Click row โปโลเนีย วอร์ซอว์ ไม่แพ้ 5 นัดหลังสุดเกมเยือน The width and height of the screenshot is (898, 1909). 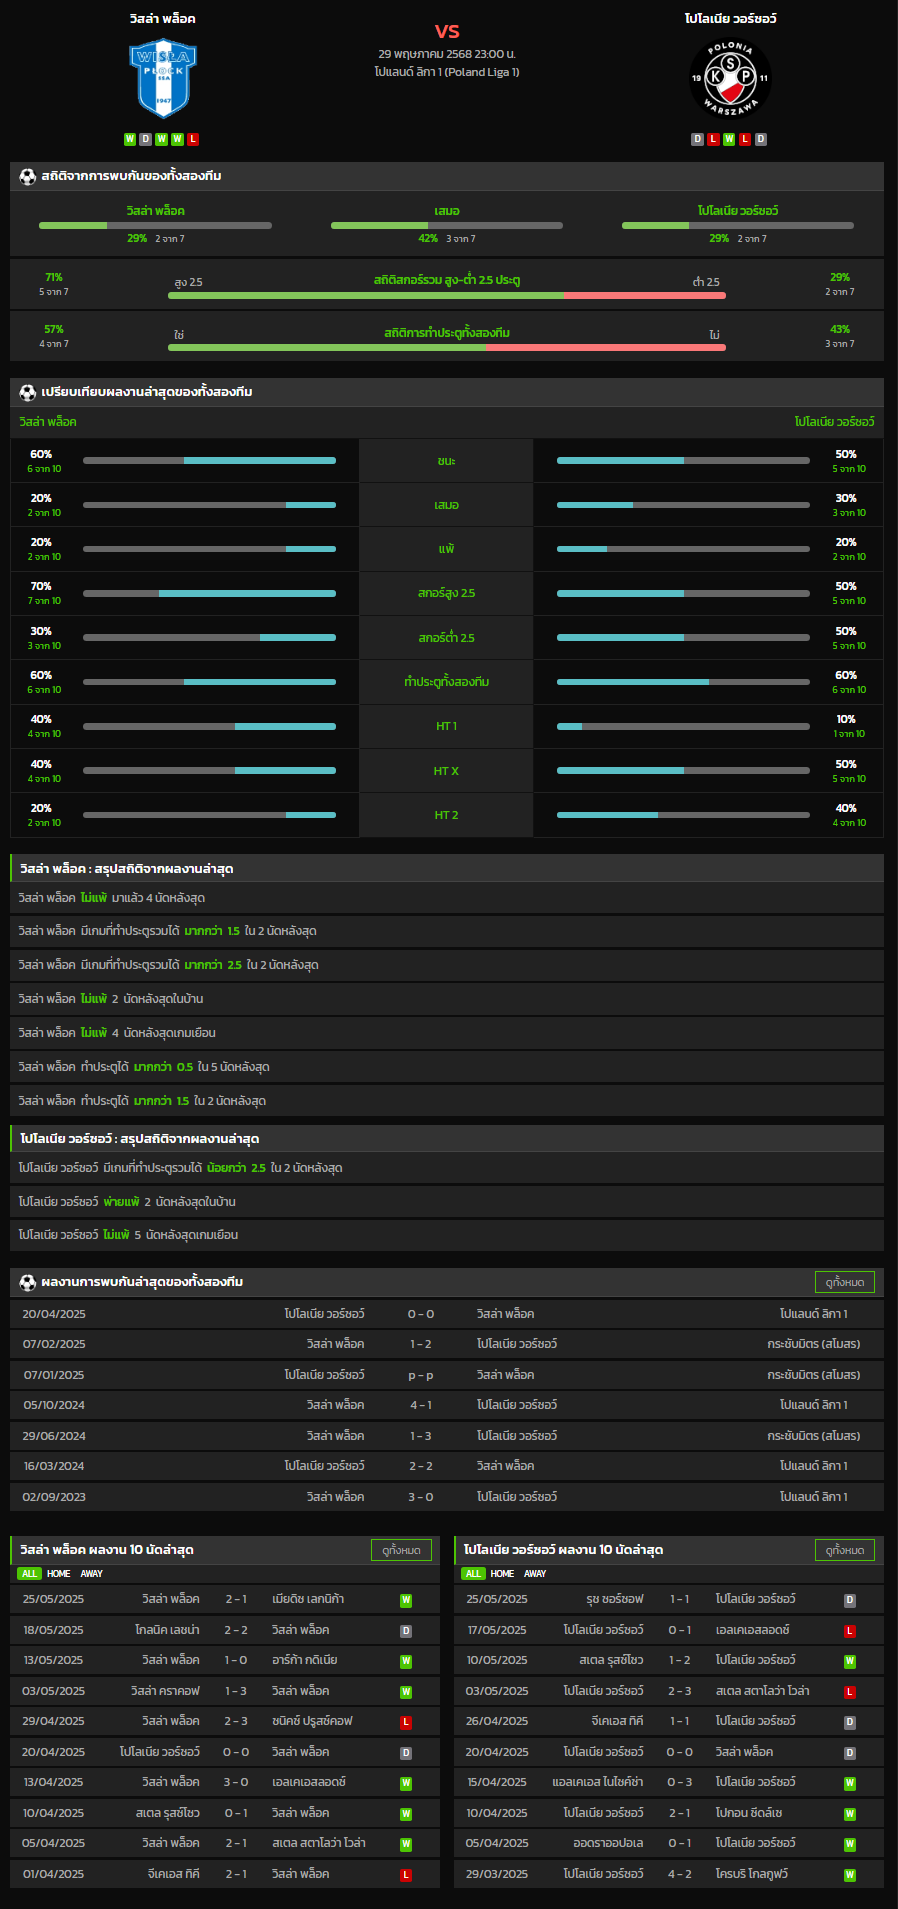pyautogui.click(x=447, y=1235)
